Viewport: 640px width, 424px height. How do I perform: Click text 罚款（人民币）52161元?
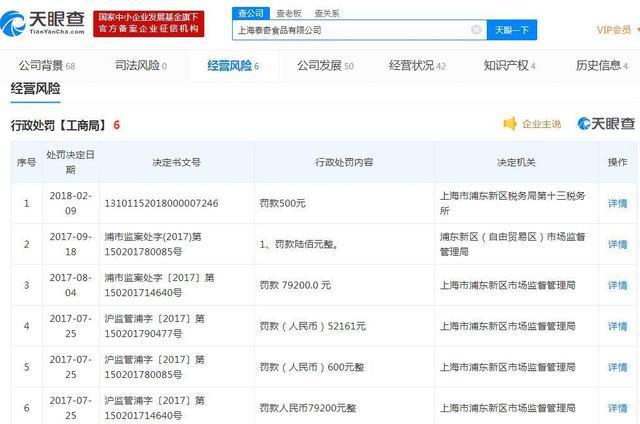pyautogui.click(x=313, y=326)
